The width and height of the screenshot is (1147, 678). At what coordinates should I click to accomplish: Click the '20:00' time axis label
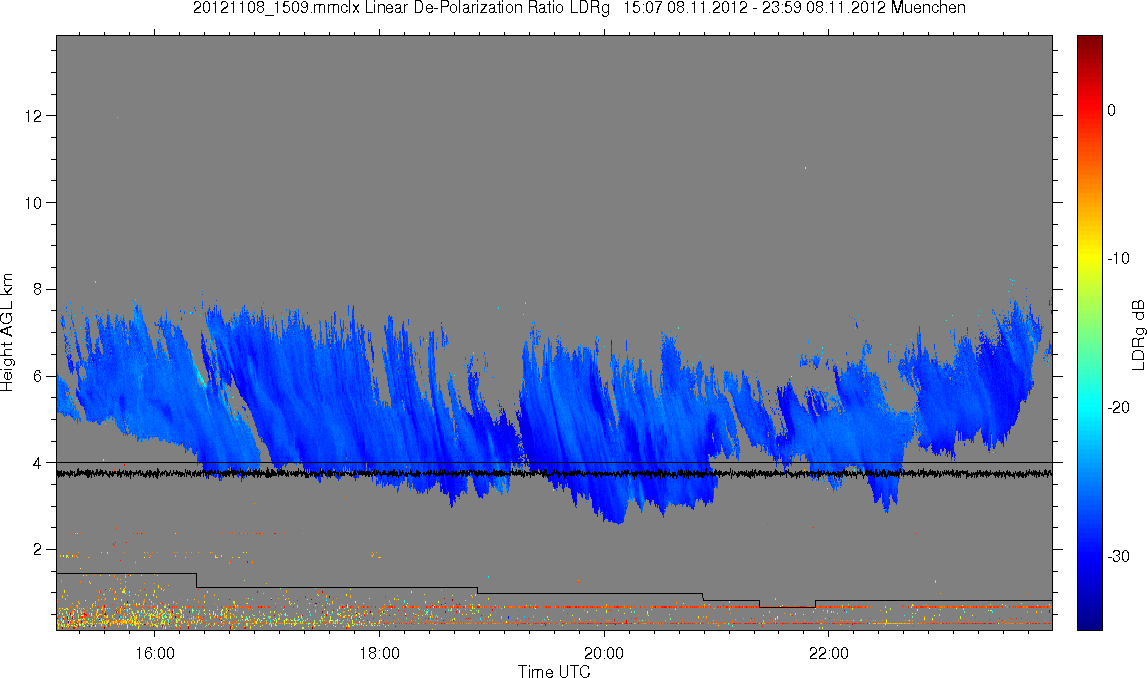tap(604, 653)
